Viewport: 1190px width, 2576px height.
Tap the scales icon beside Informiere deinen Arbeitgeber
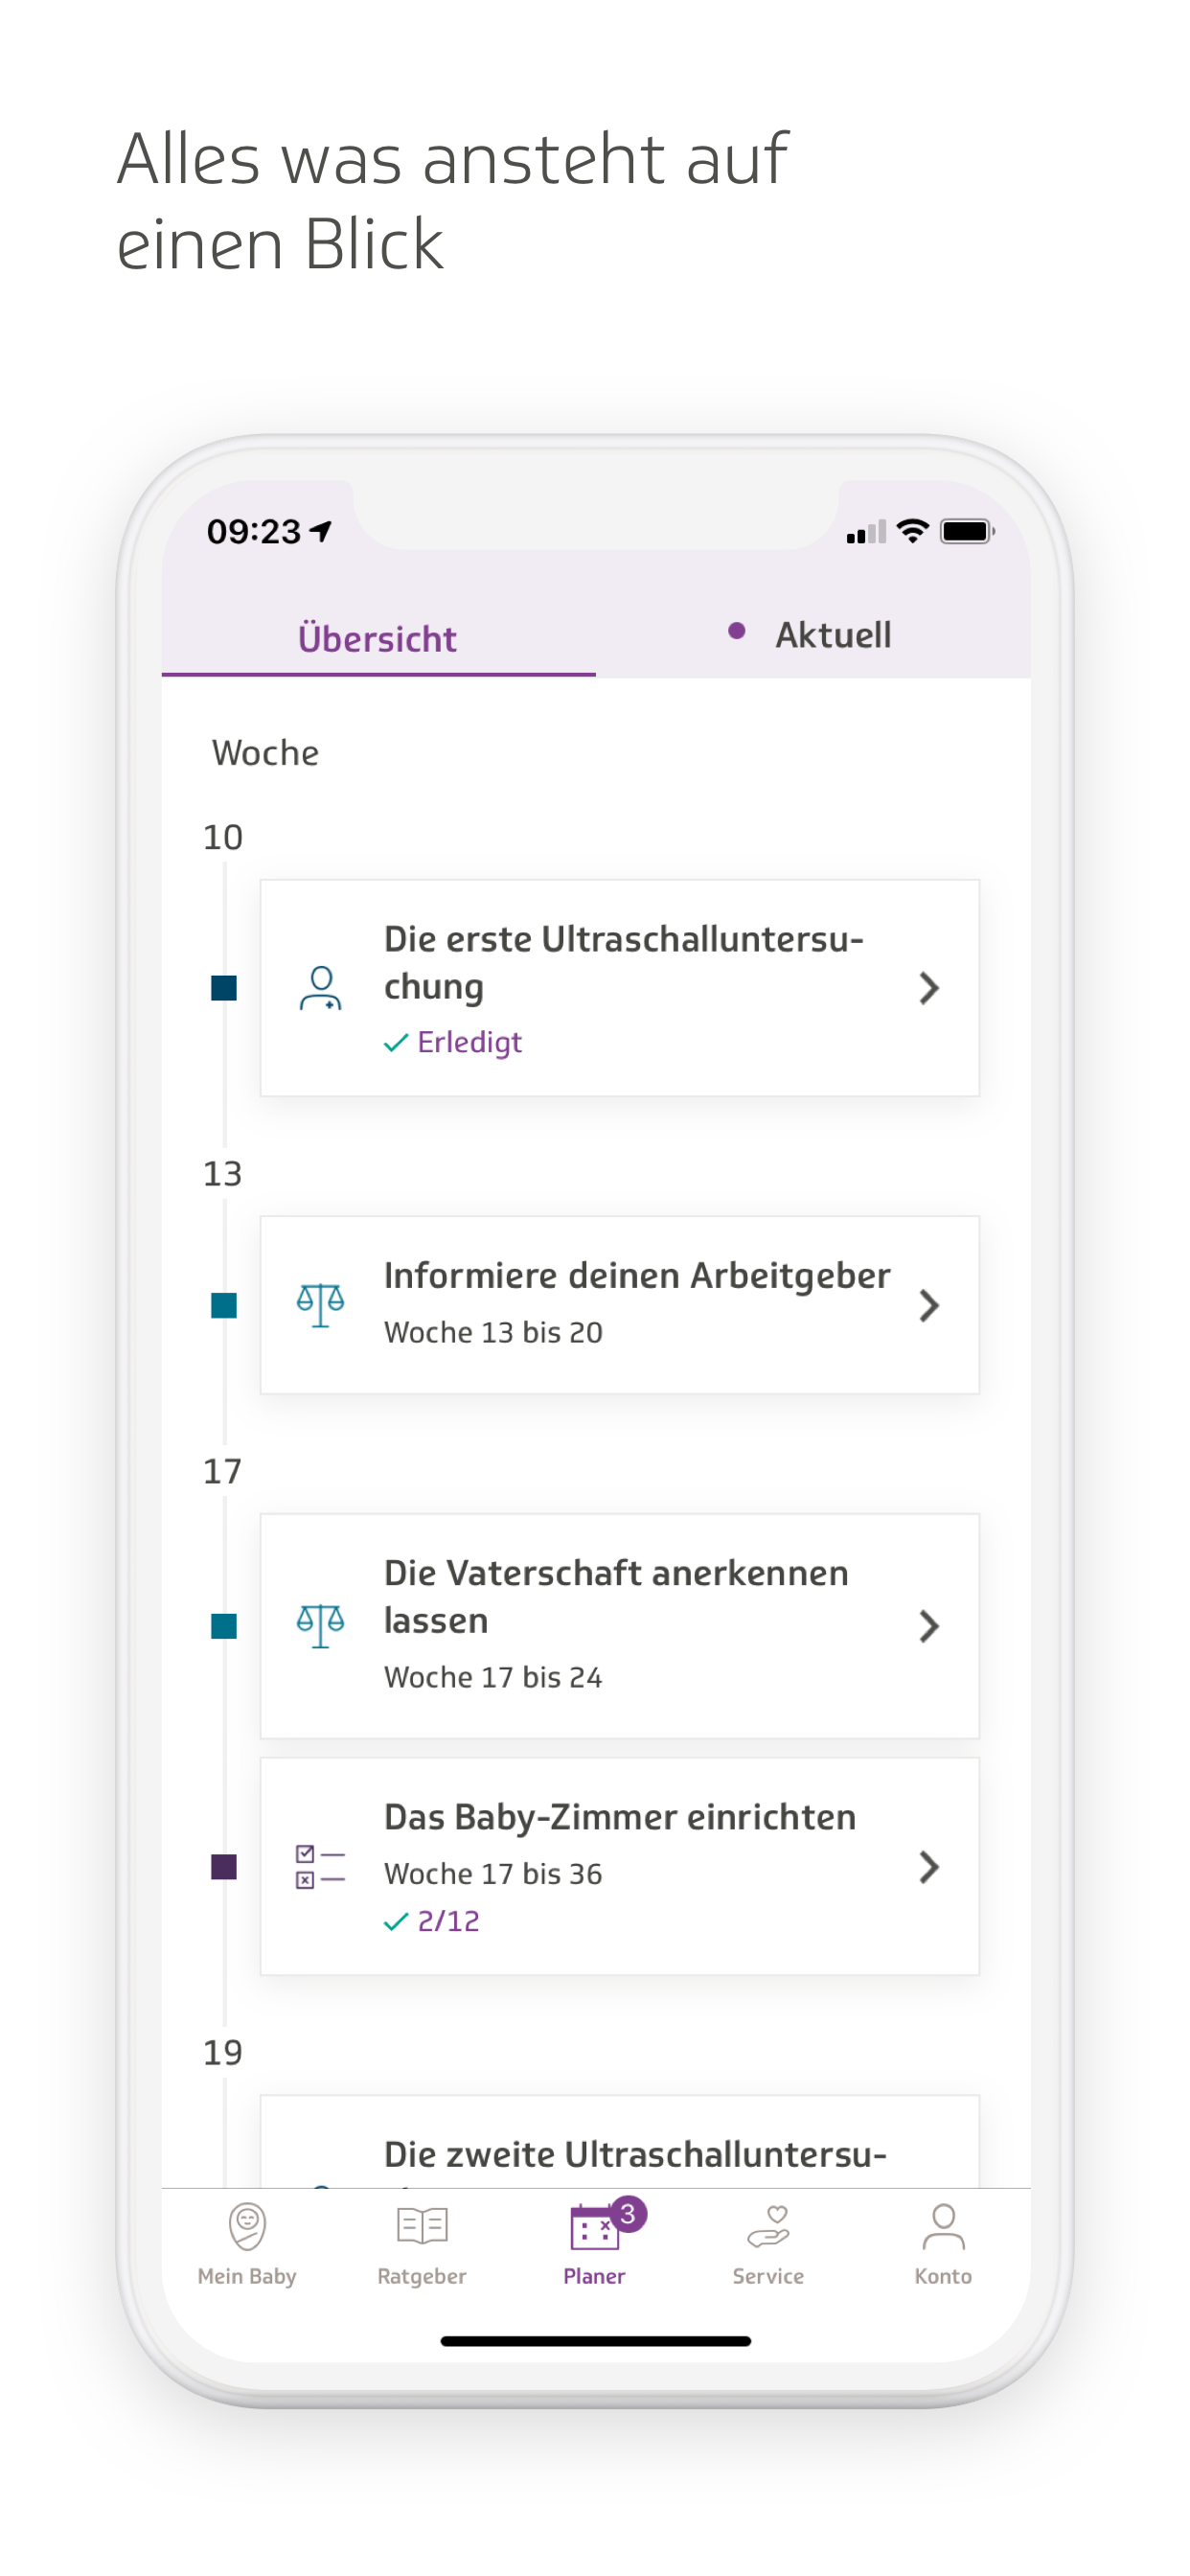point(320,1305)
